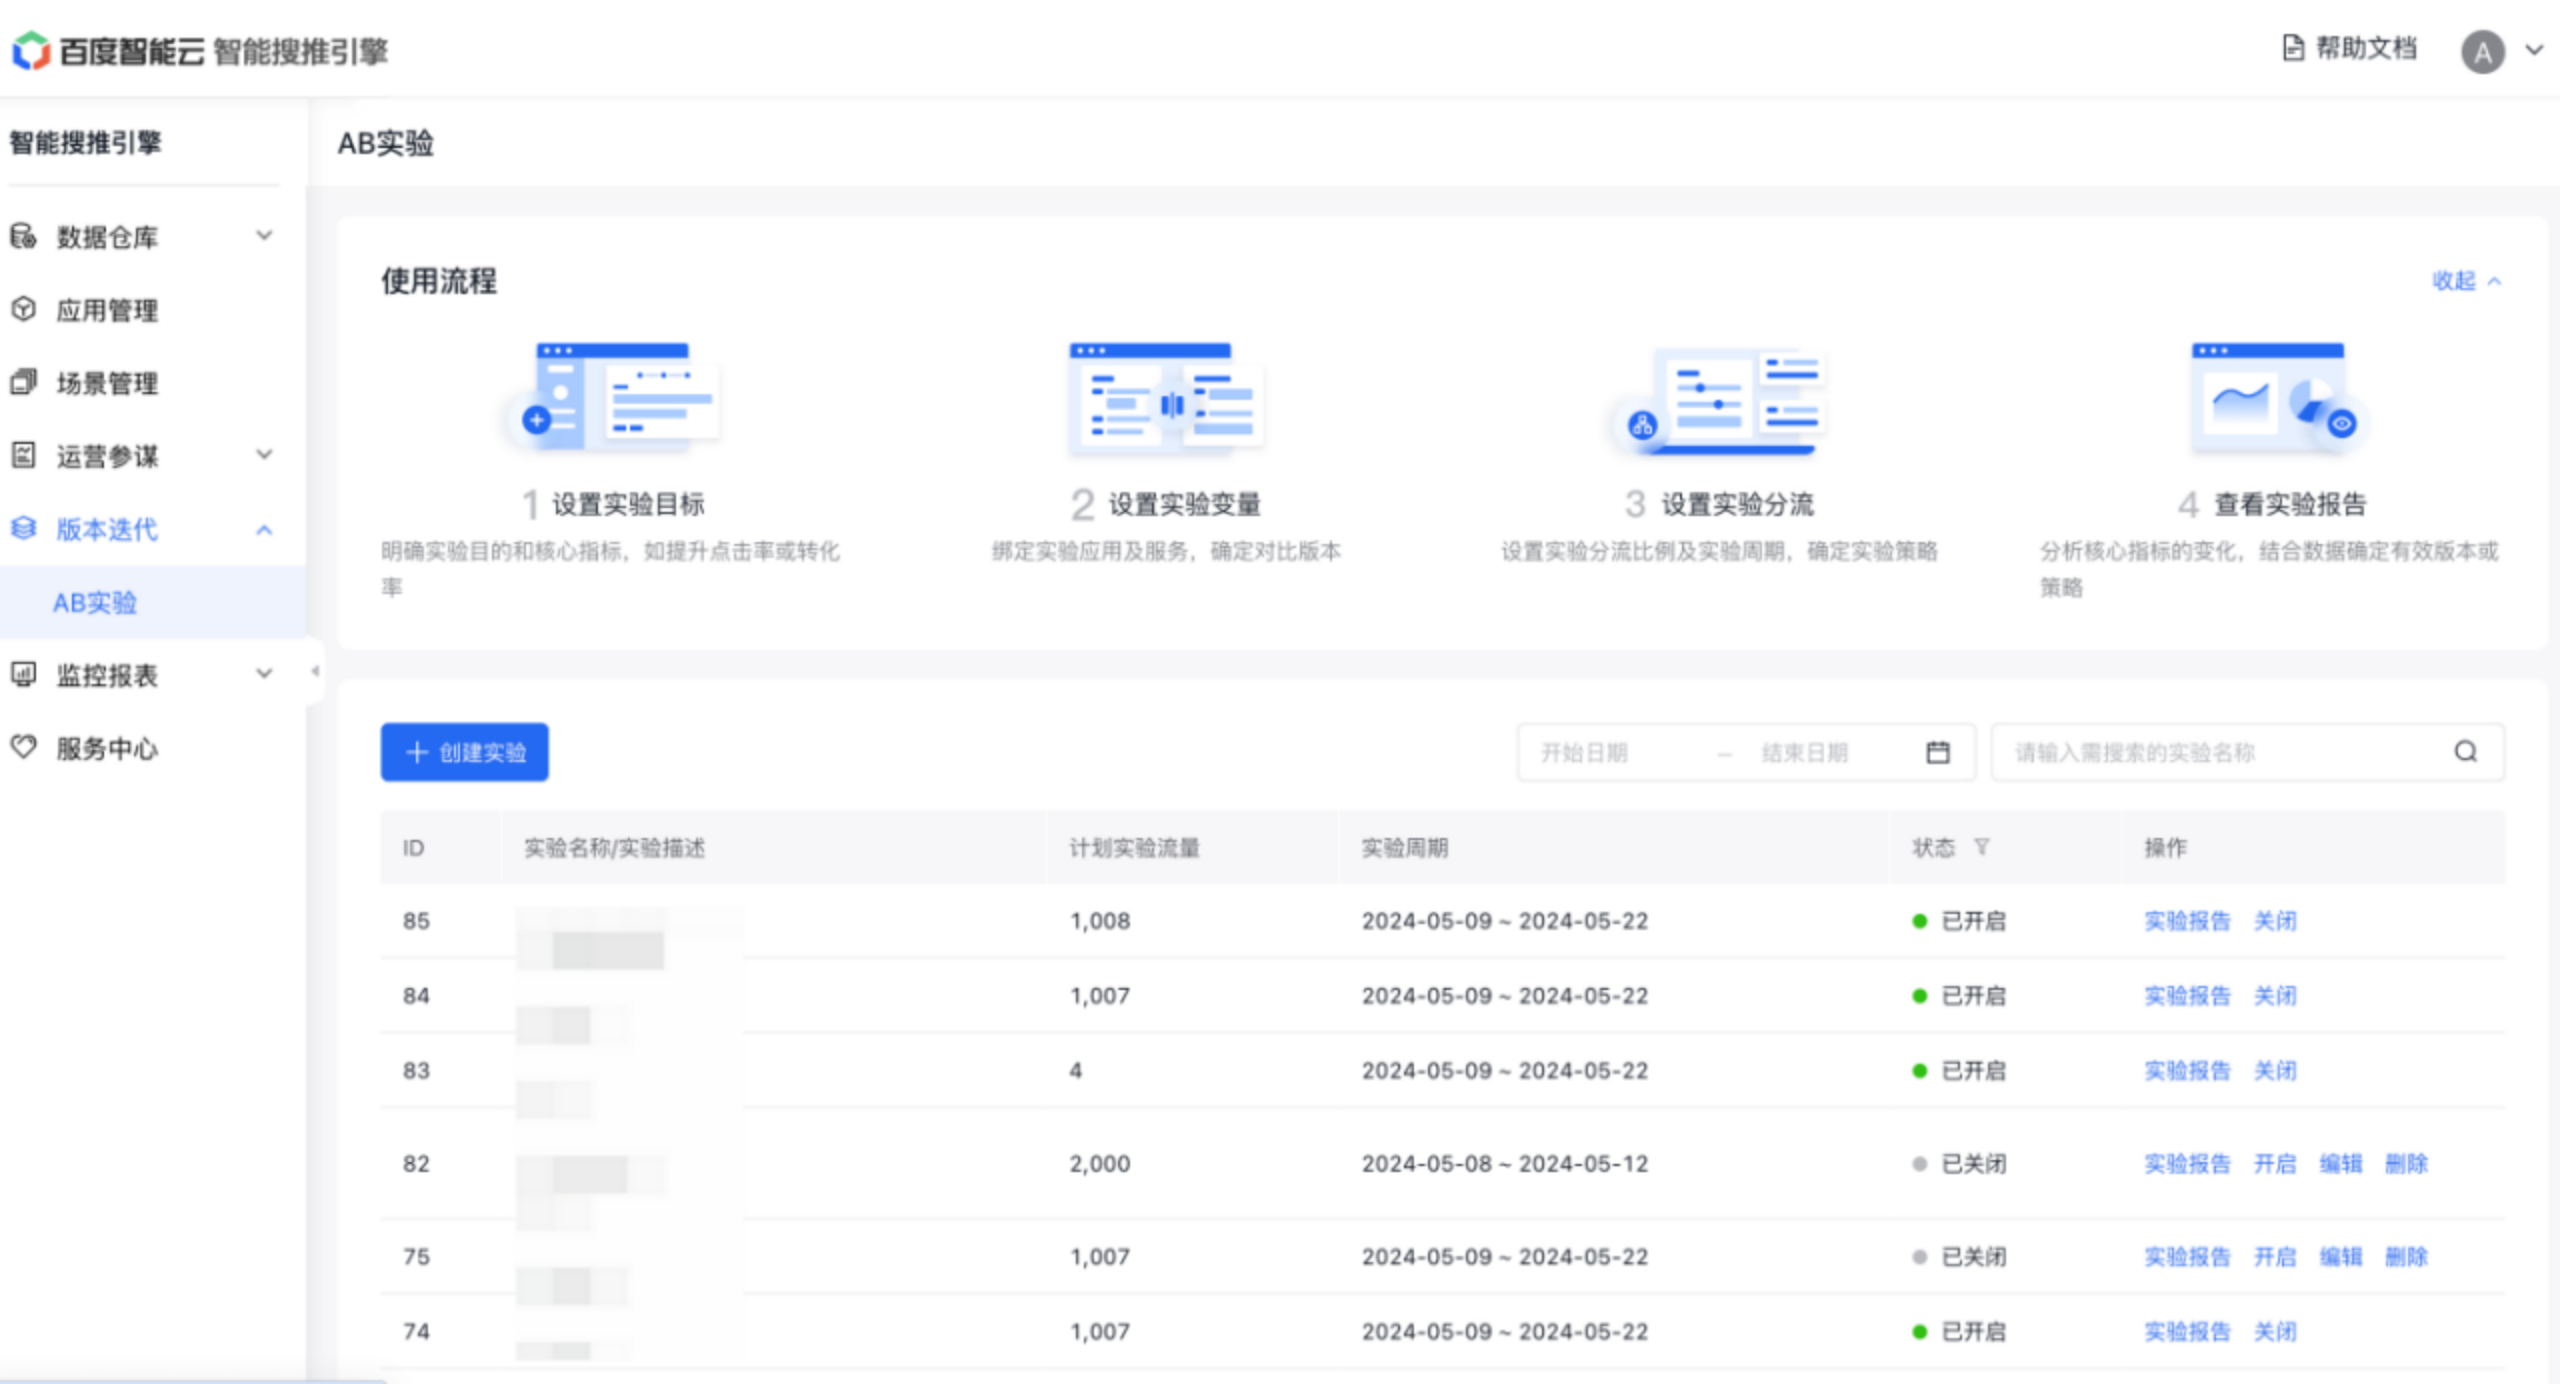Image resolution: width=2560 pixels, height=1384 pixels.
Task: Click 编辑 for experiment 82
Action: (2341, 1164)
